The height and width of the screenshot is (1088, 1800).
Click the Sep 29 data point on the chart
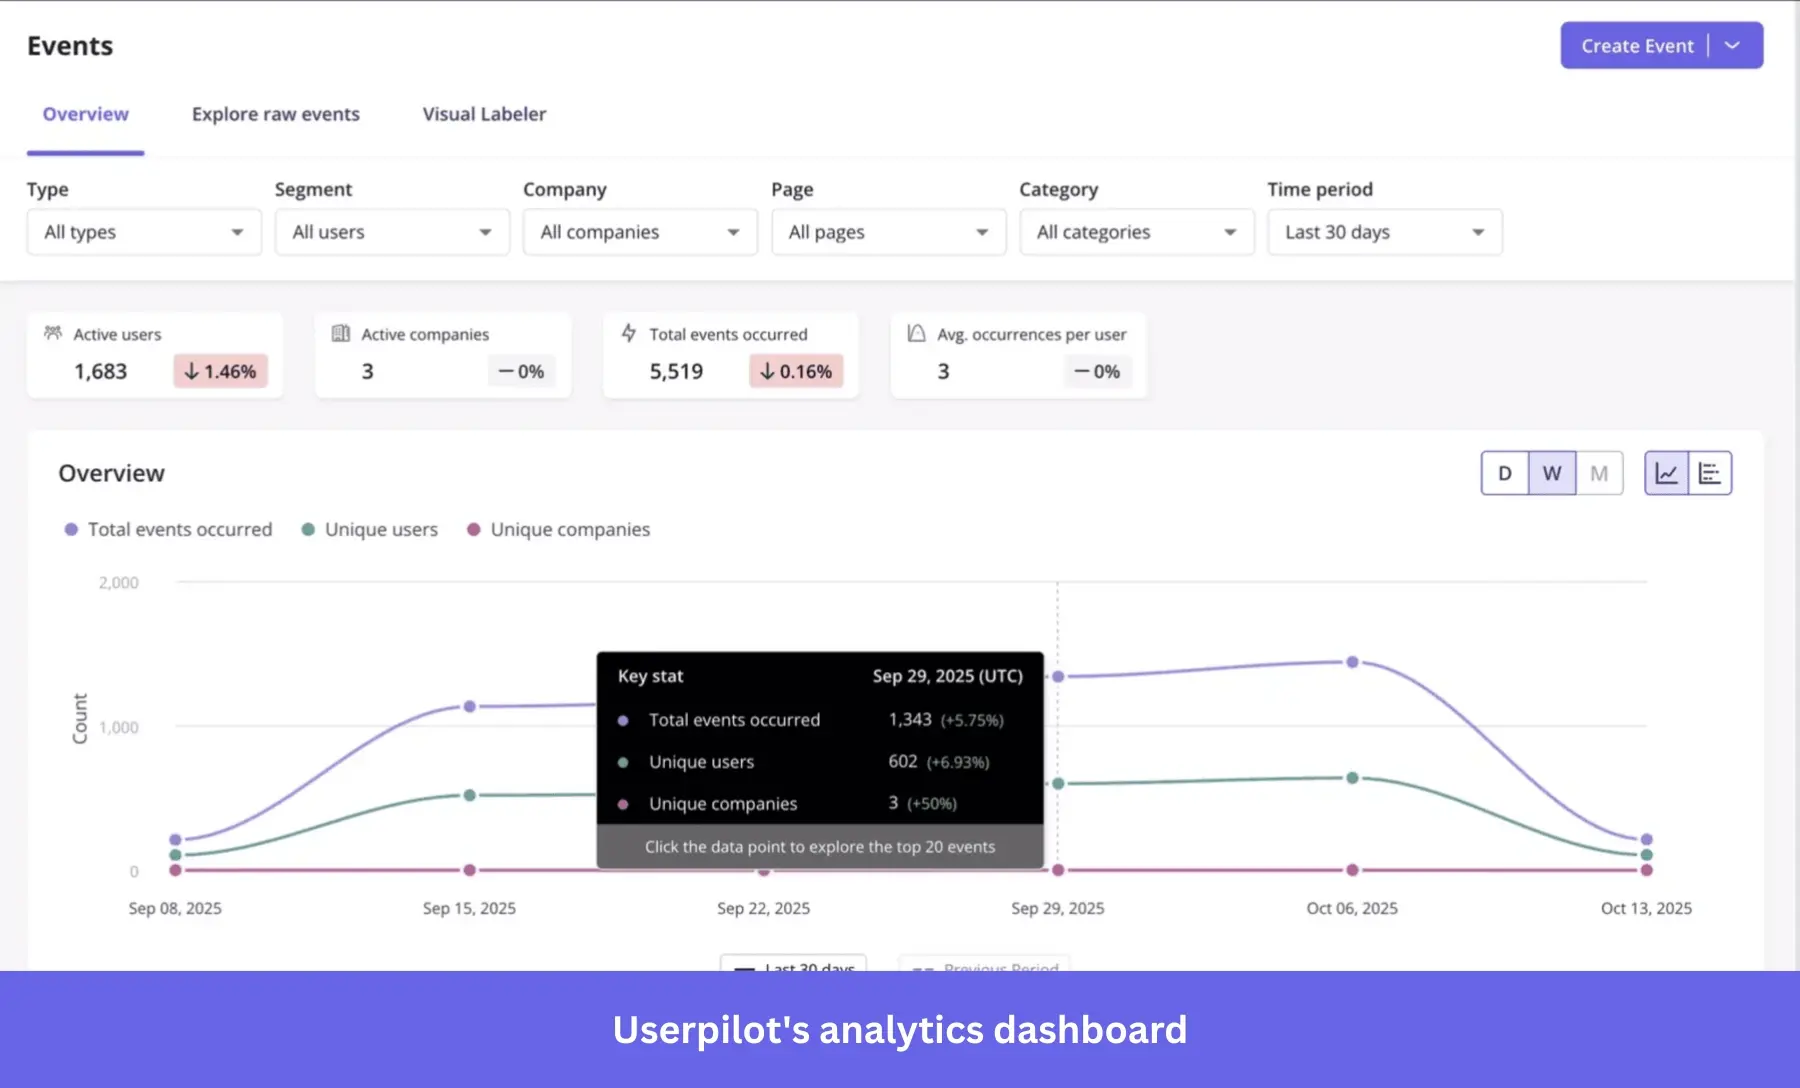point(1057,675)
